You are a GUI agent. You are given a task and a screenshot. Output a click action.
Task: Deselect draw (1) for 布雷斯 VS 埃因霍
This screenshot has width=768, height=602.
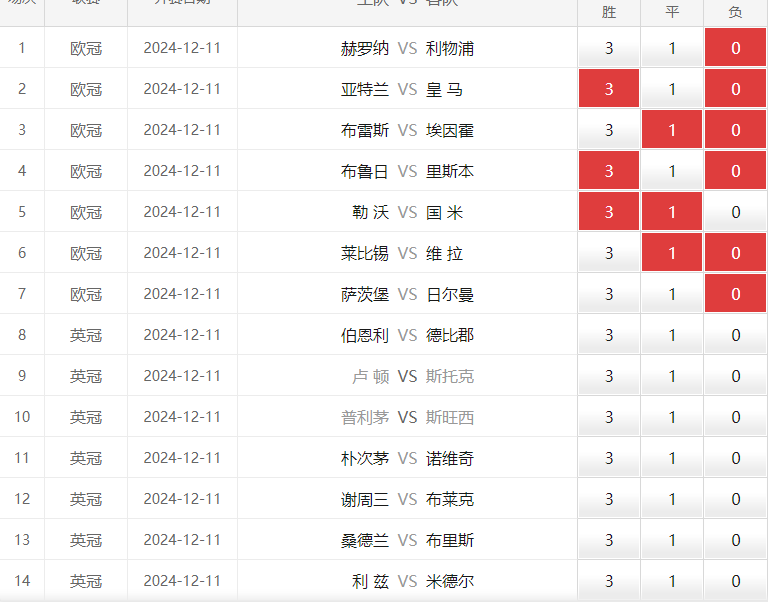(x=672, y=130)
